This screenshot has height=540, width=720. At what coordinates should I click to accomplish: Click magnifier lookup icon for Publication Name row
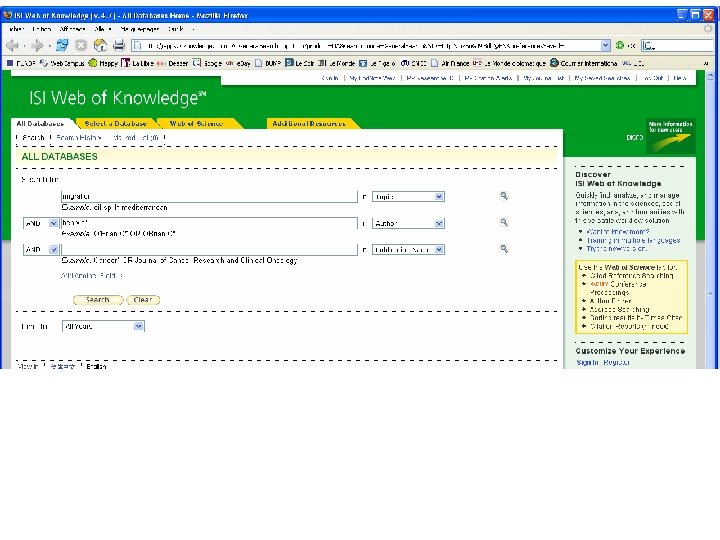point(504,249)
